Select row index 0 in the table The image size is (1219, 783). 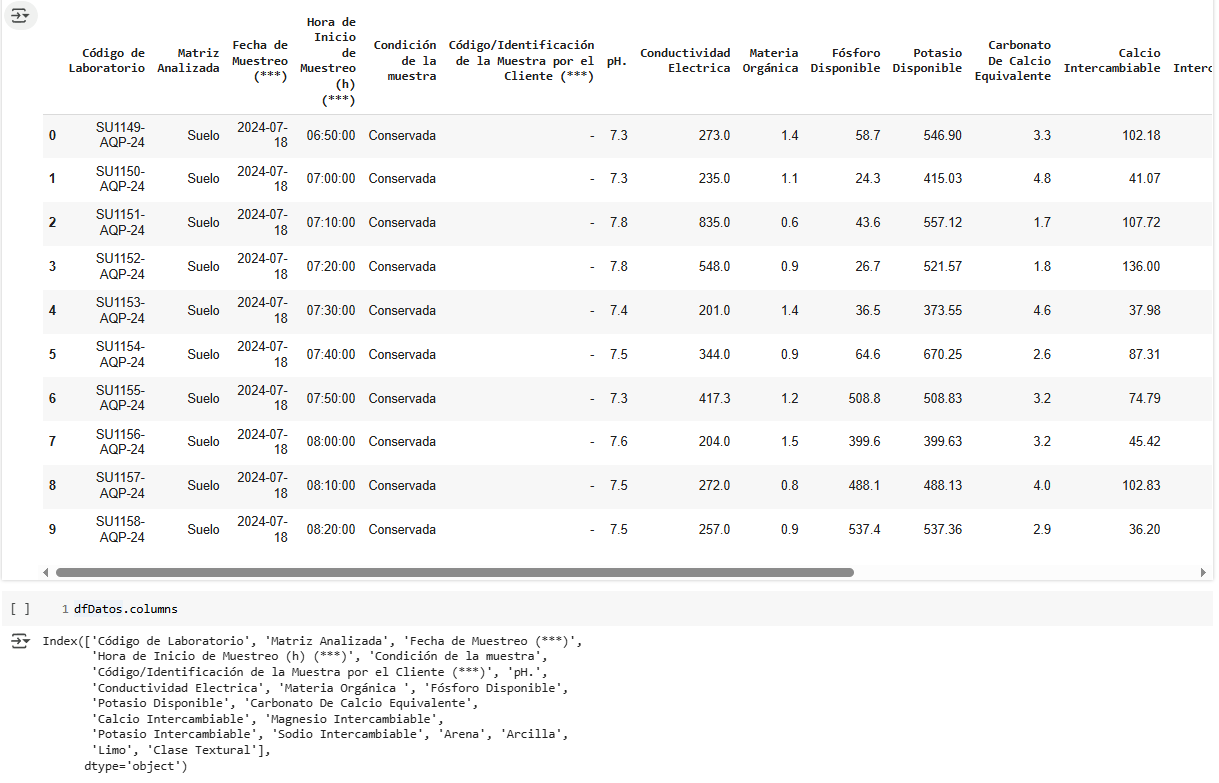coord(52,136)
